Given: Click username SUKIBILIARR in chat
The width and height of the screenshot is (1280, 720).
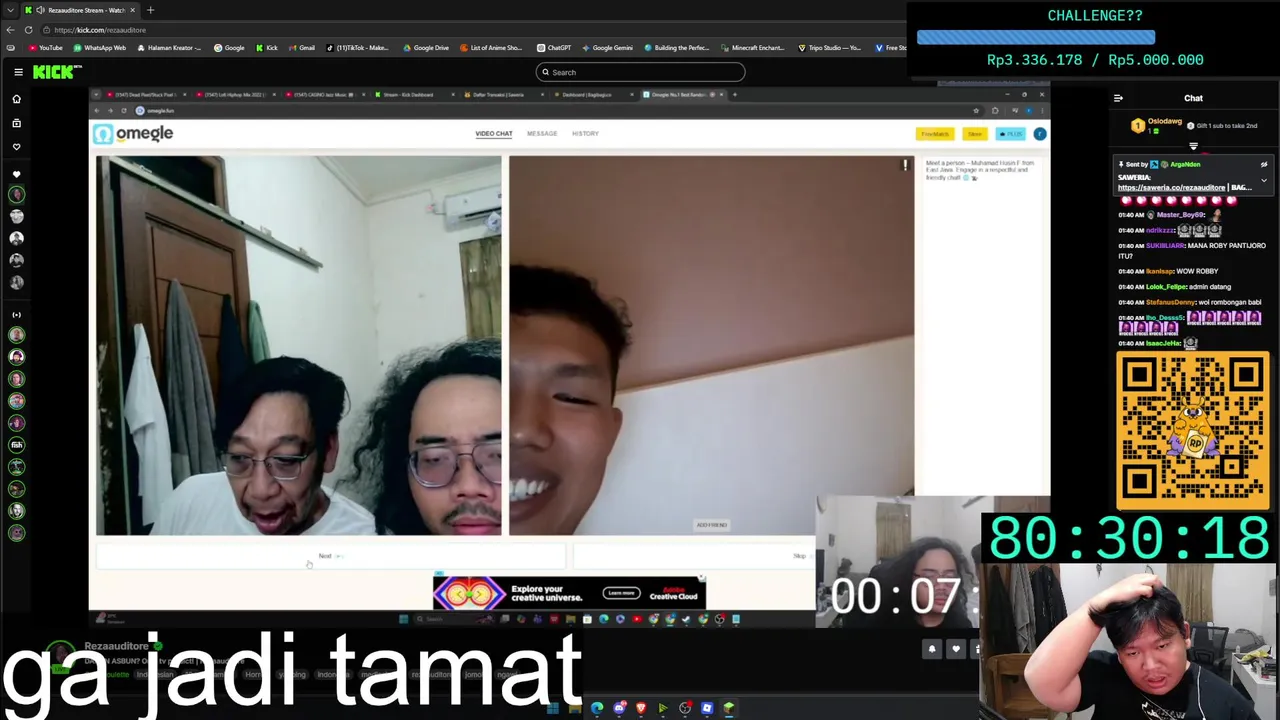Looking at the screenshot, I should click(x=1166, y=246).
